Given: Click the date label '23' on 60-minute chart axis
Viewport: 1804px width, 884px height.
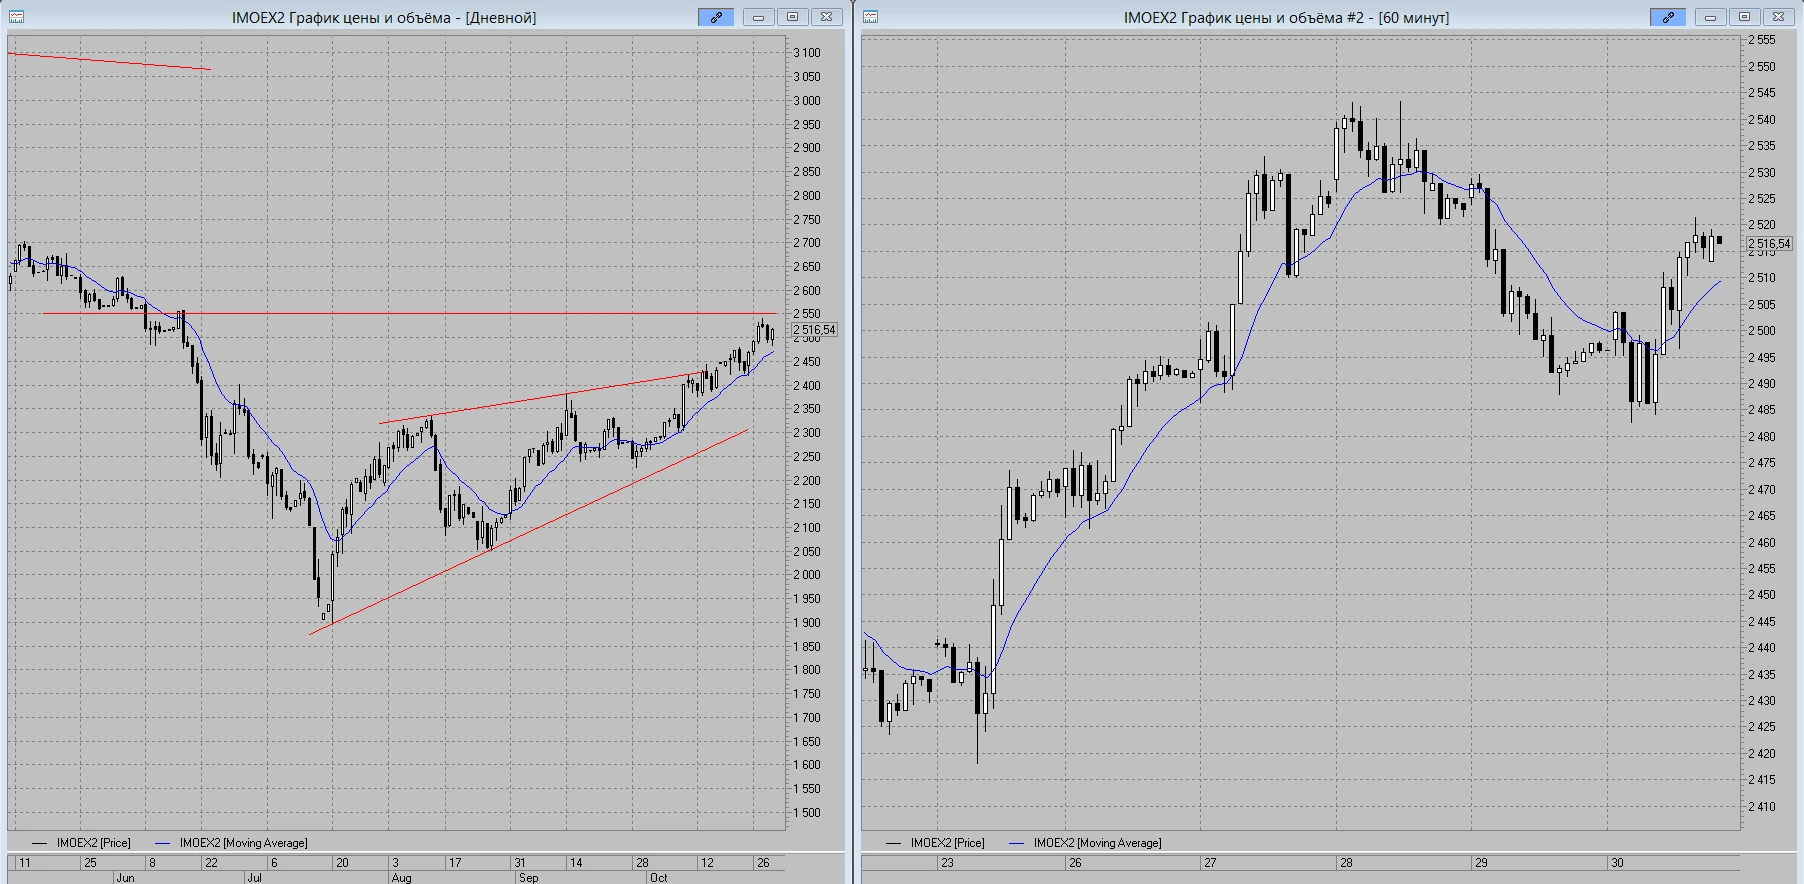Looking at the screenshot, I should 947,862.
